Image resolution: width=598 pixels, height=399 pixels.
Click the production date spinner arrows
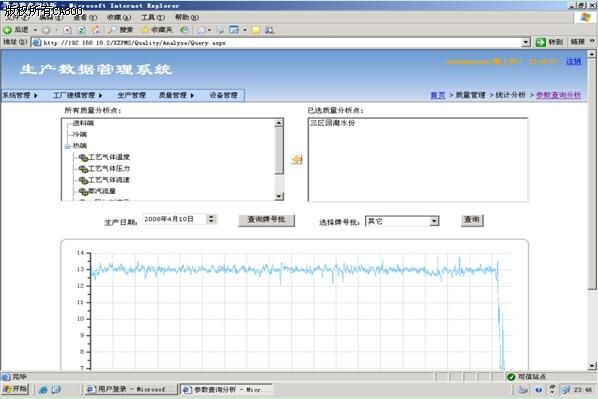click(x=211, y=219)
